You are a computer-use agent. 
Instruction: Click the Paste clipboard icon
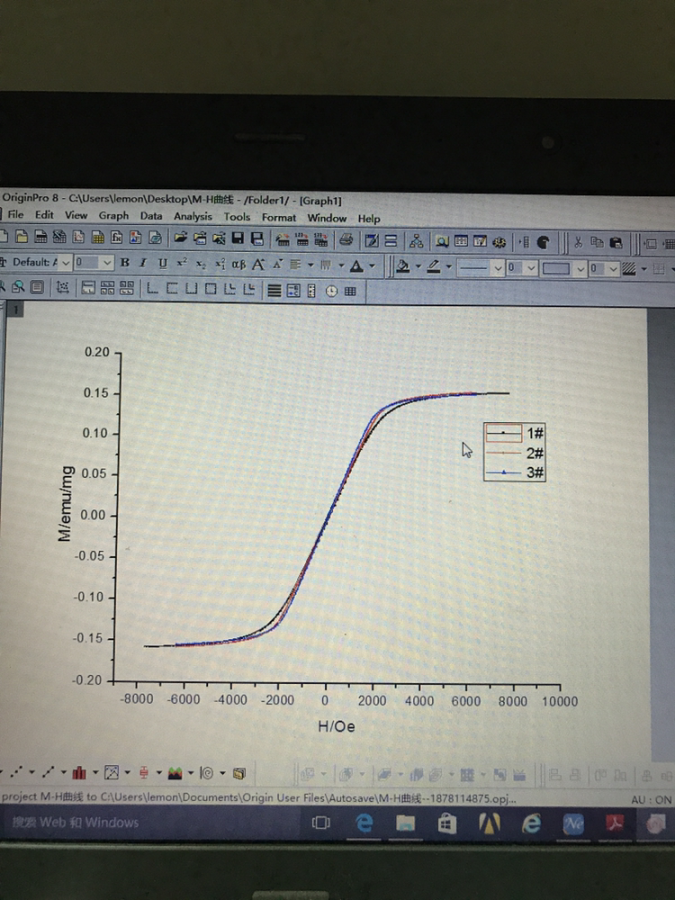pos(616,243)
